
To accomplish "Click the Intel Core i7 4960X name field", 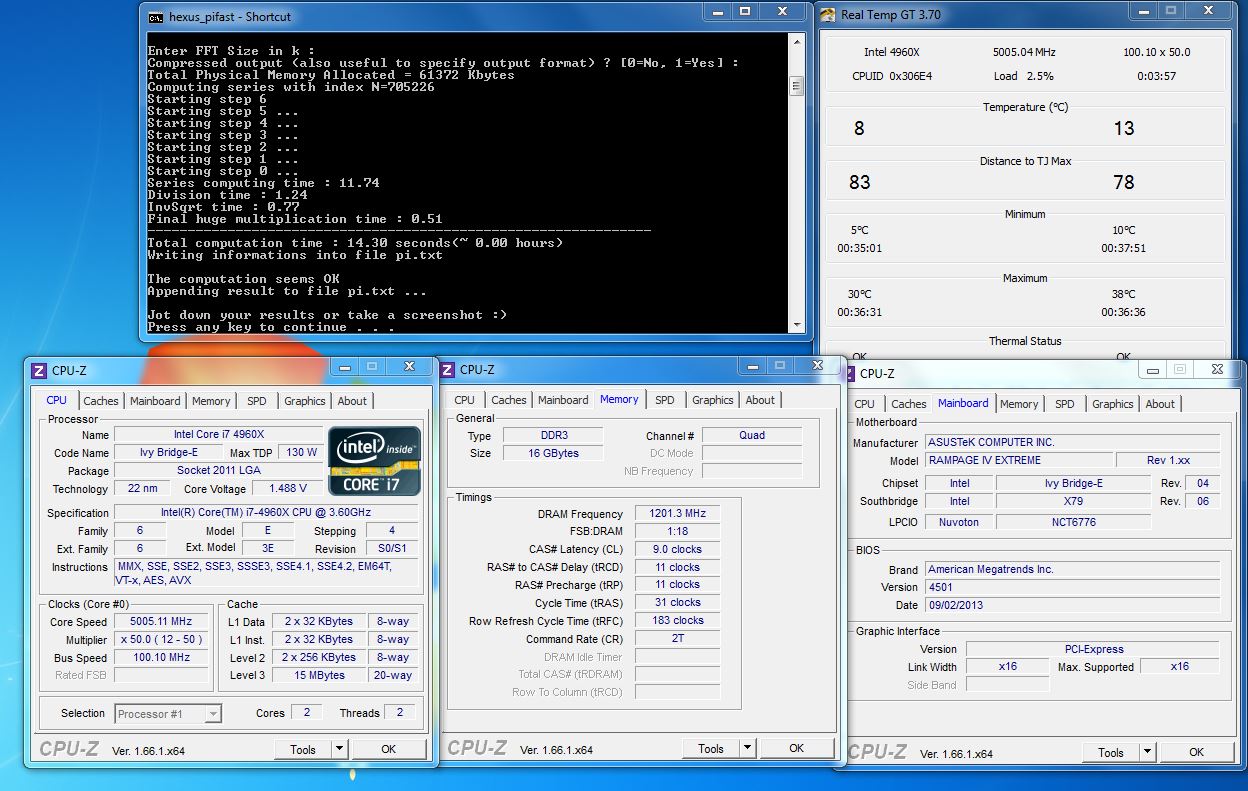I will click(x=217, y=434).
